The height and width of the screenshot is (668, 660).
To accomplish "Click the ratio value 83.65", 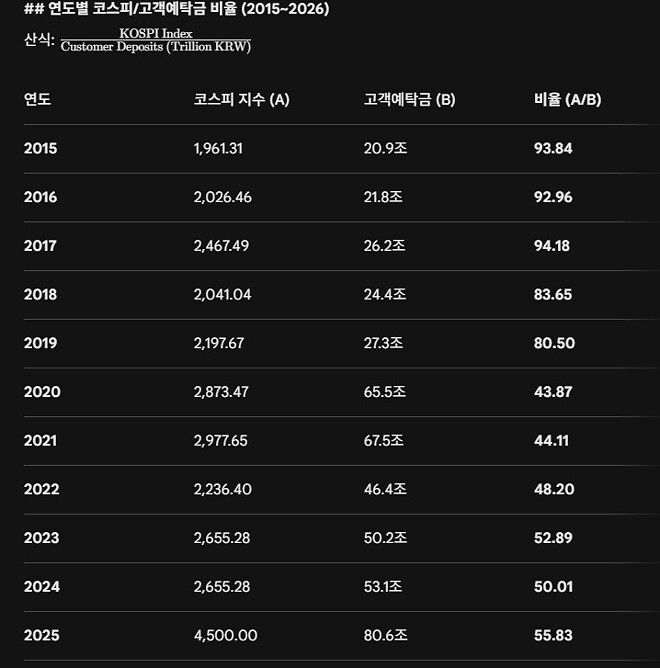I will click(553, 294).
